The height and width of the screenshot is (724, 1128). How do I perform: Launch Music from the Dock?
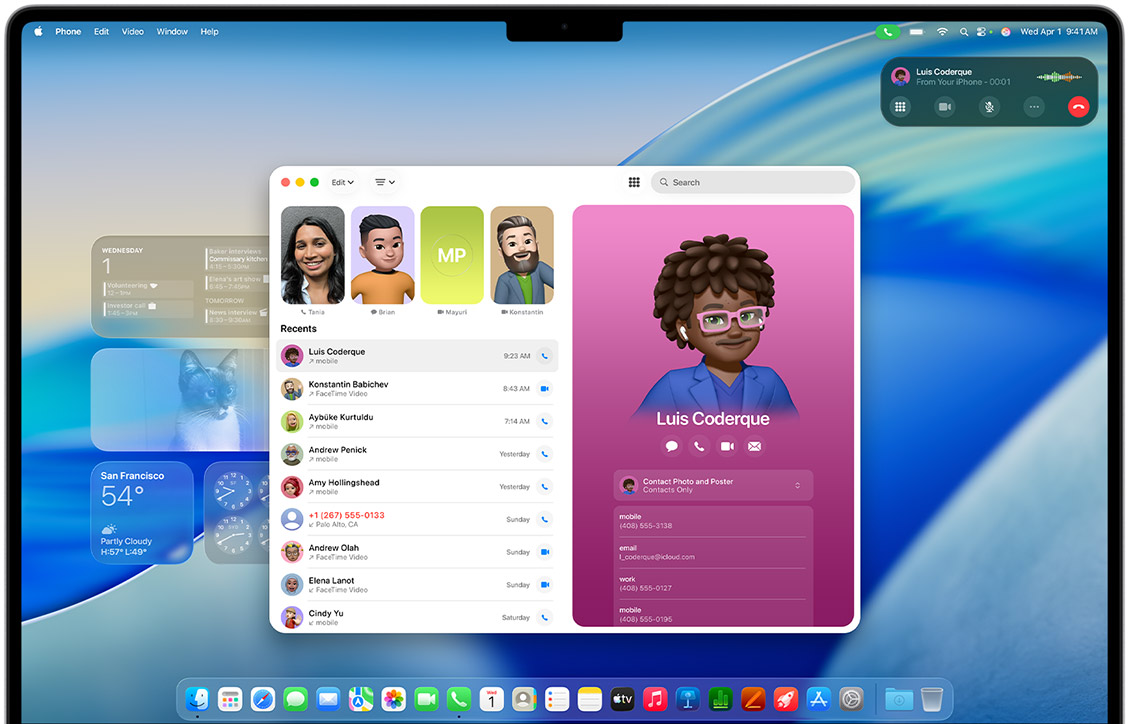click(x=655, y=699)
